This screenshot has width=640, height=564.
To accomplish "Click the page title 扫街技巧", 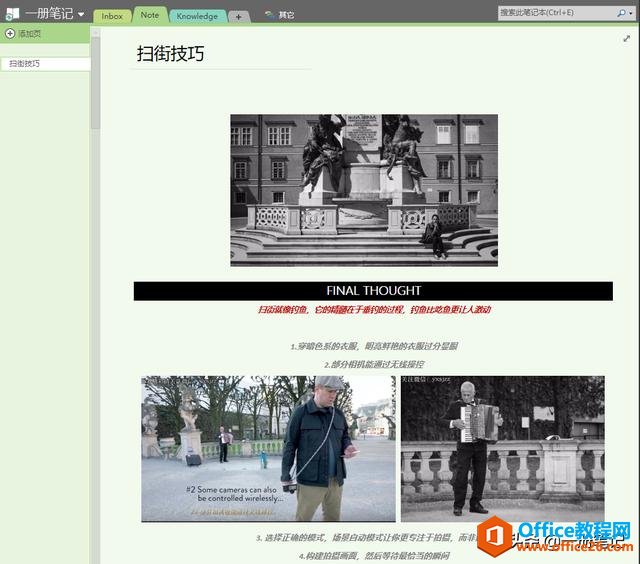I will tap(170, 54).
